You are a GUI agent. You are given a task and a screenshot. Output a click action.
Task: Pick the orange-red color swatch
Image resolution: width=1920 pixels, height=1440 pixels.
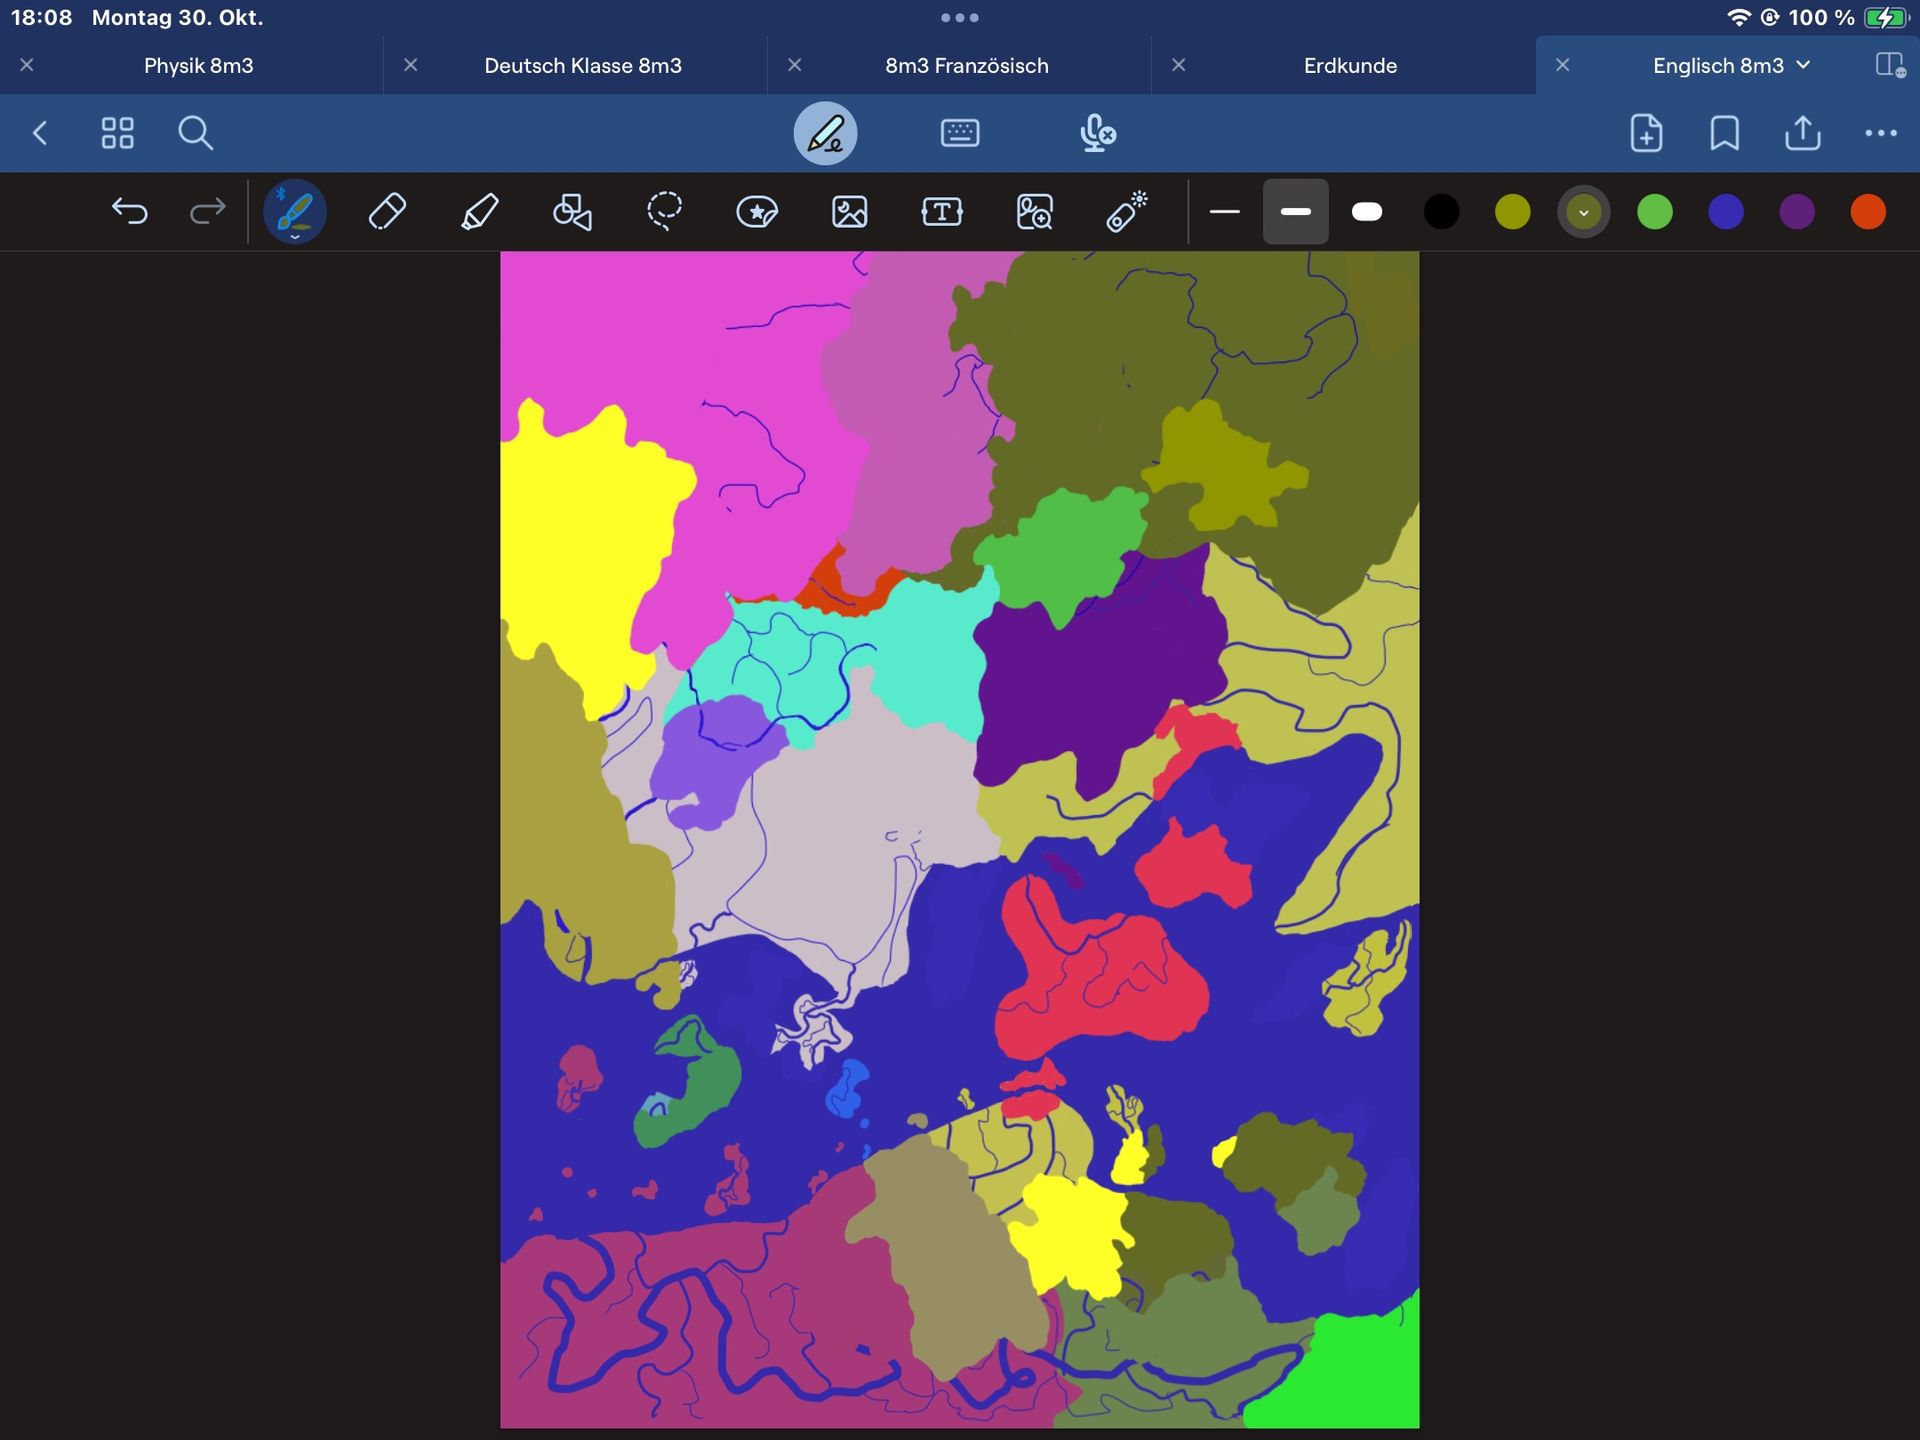(x=1867, y=212)
